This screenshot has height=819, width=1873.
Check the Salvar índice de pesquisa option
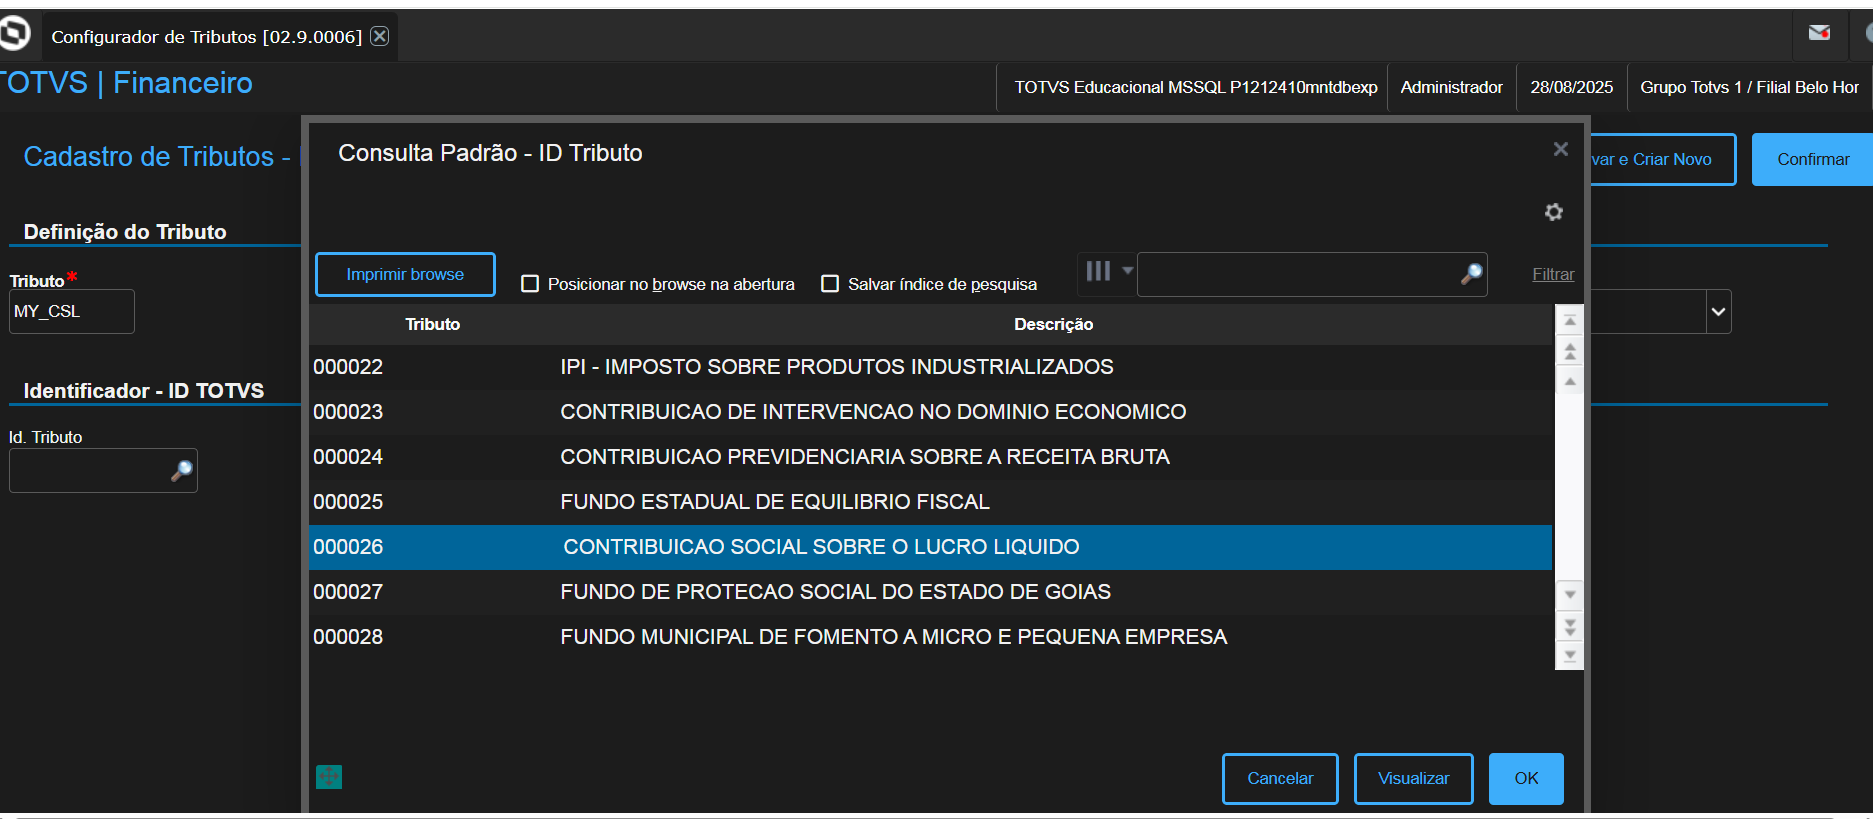coord(830,284)
